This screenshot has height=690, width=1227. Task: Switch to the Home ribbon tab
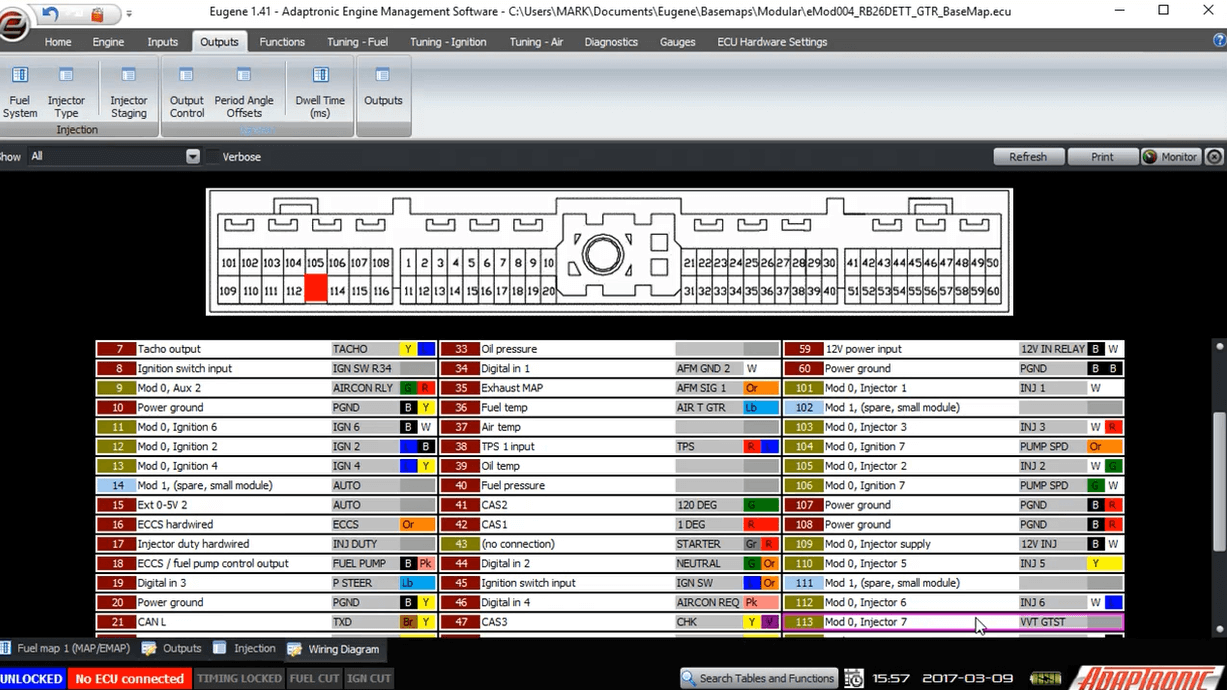click(x=58, y=42)
